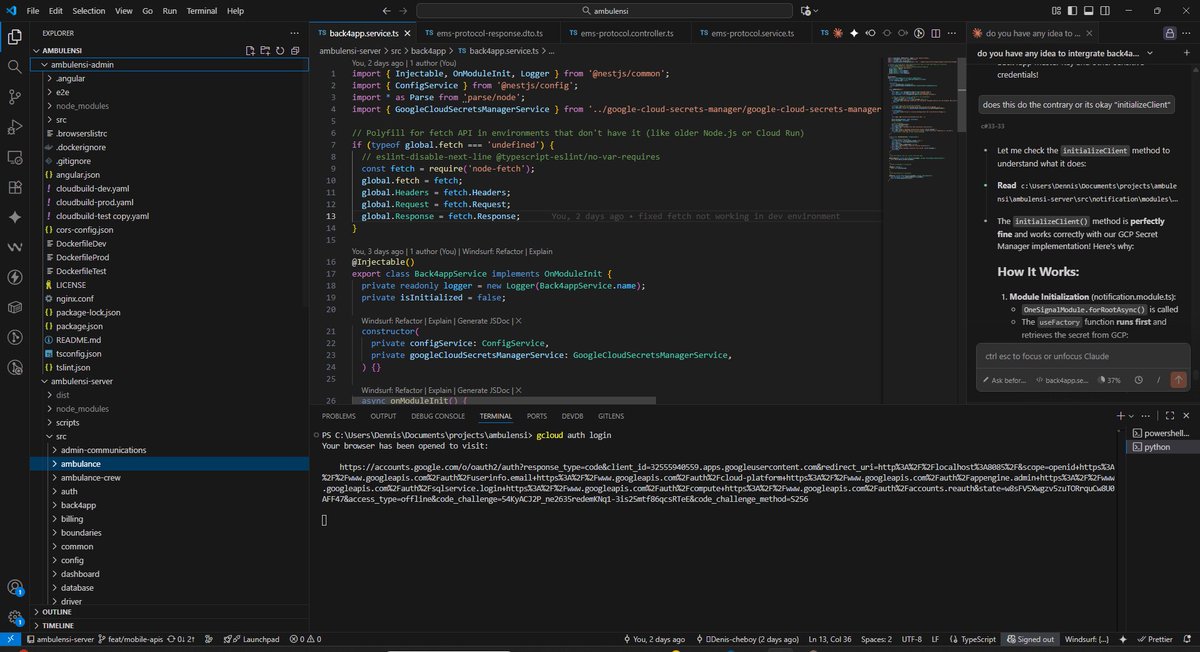
Task: Open the Search view in activity bar
Action: (x=14, y=66)
